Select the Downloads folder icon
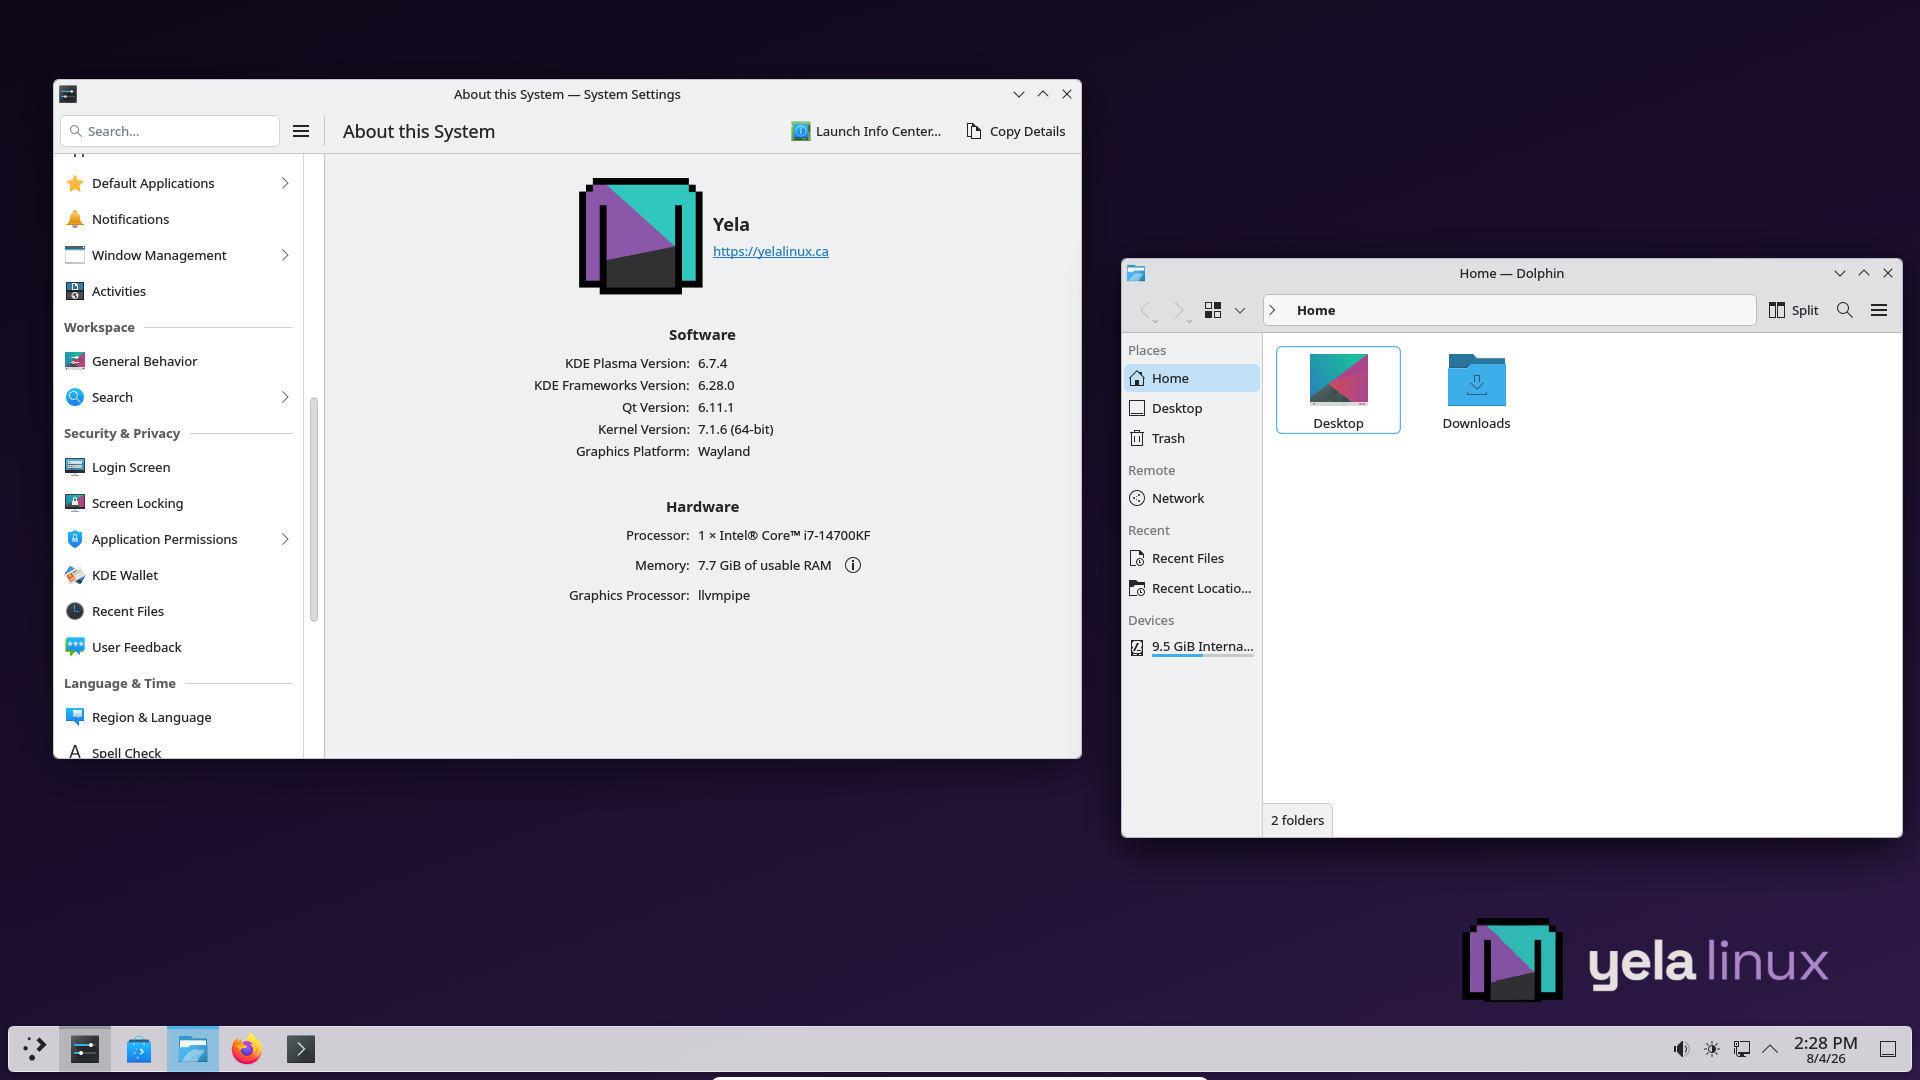1920x1080 pixels. [x=1476, y=380]
